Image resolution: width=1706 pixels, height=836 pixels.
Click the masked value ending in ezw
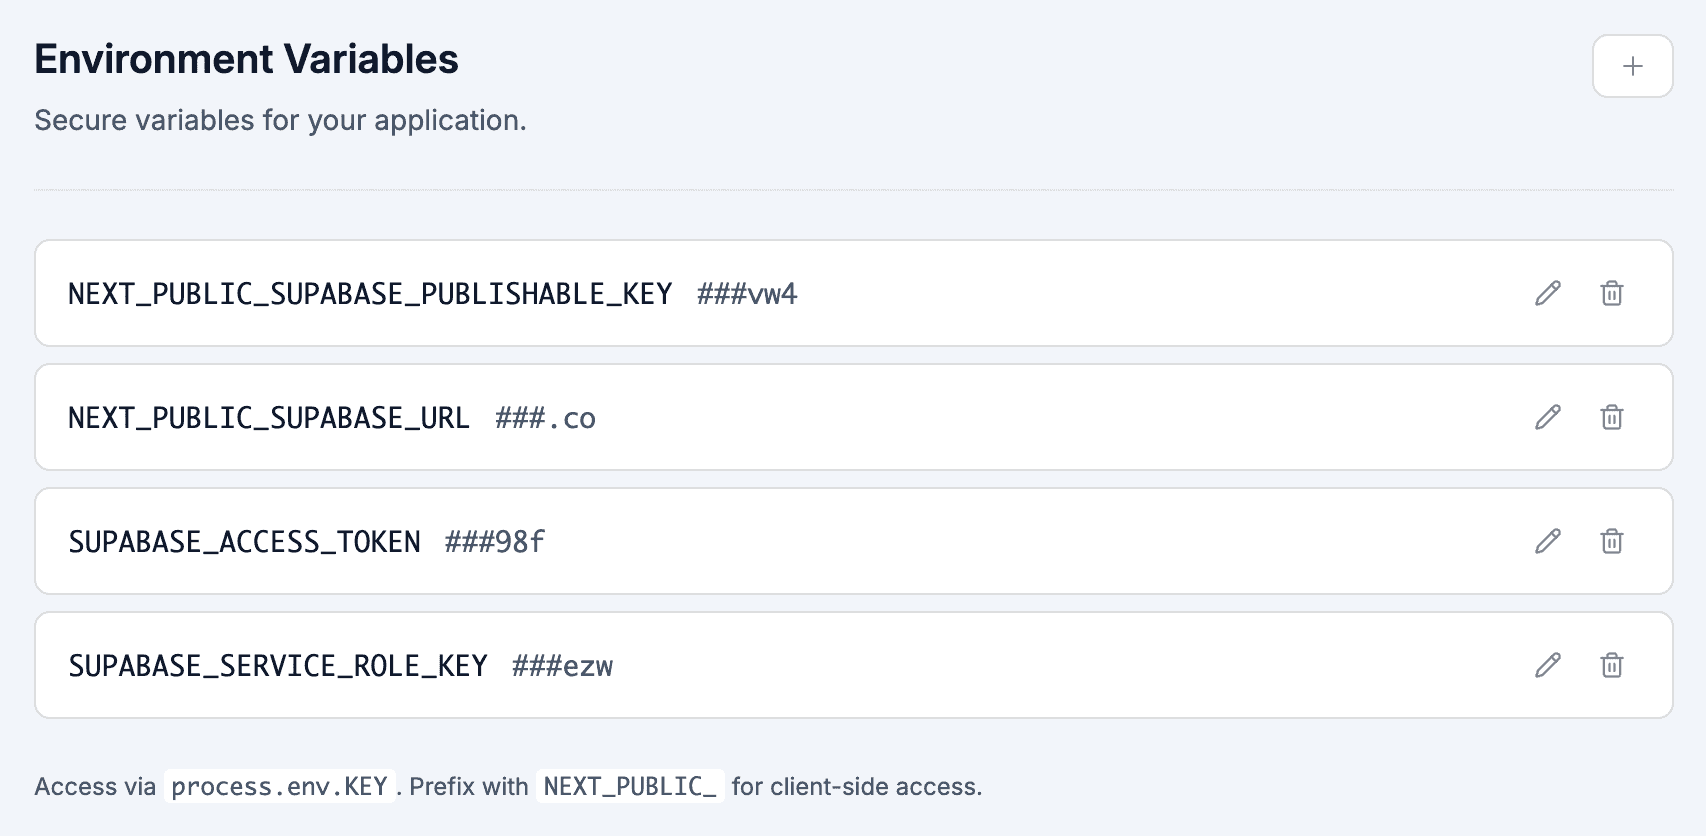[562, 666]
